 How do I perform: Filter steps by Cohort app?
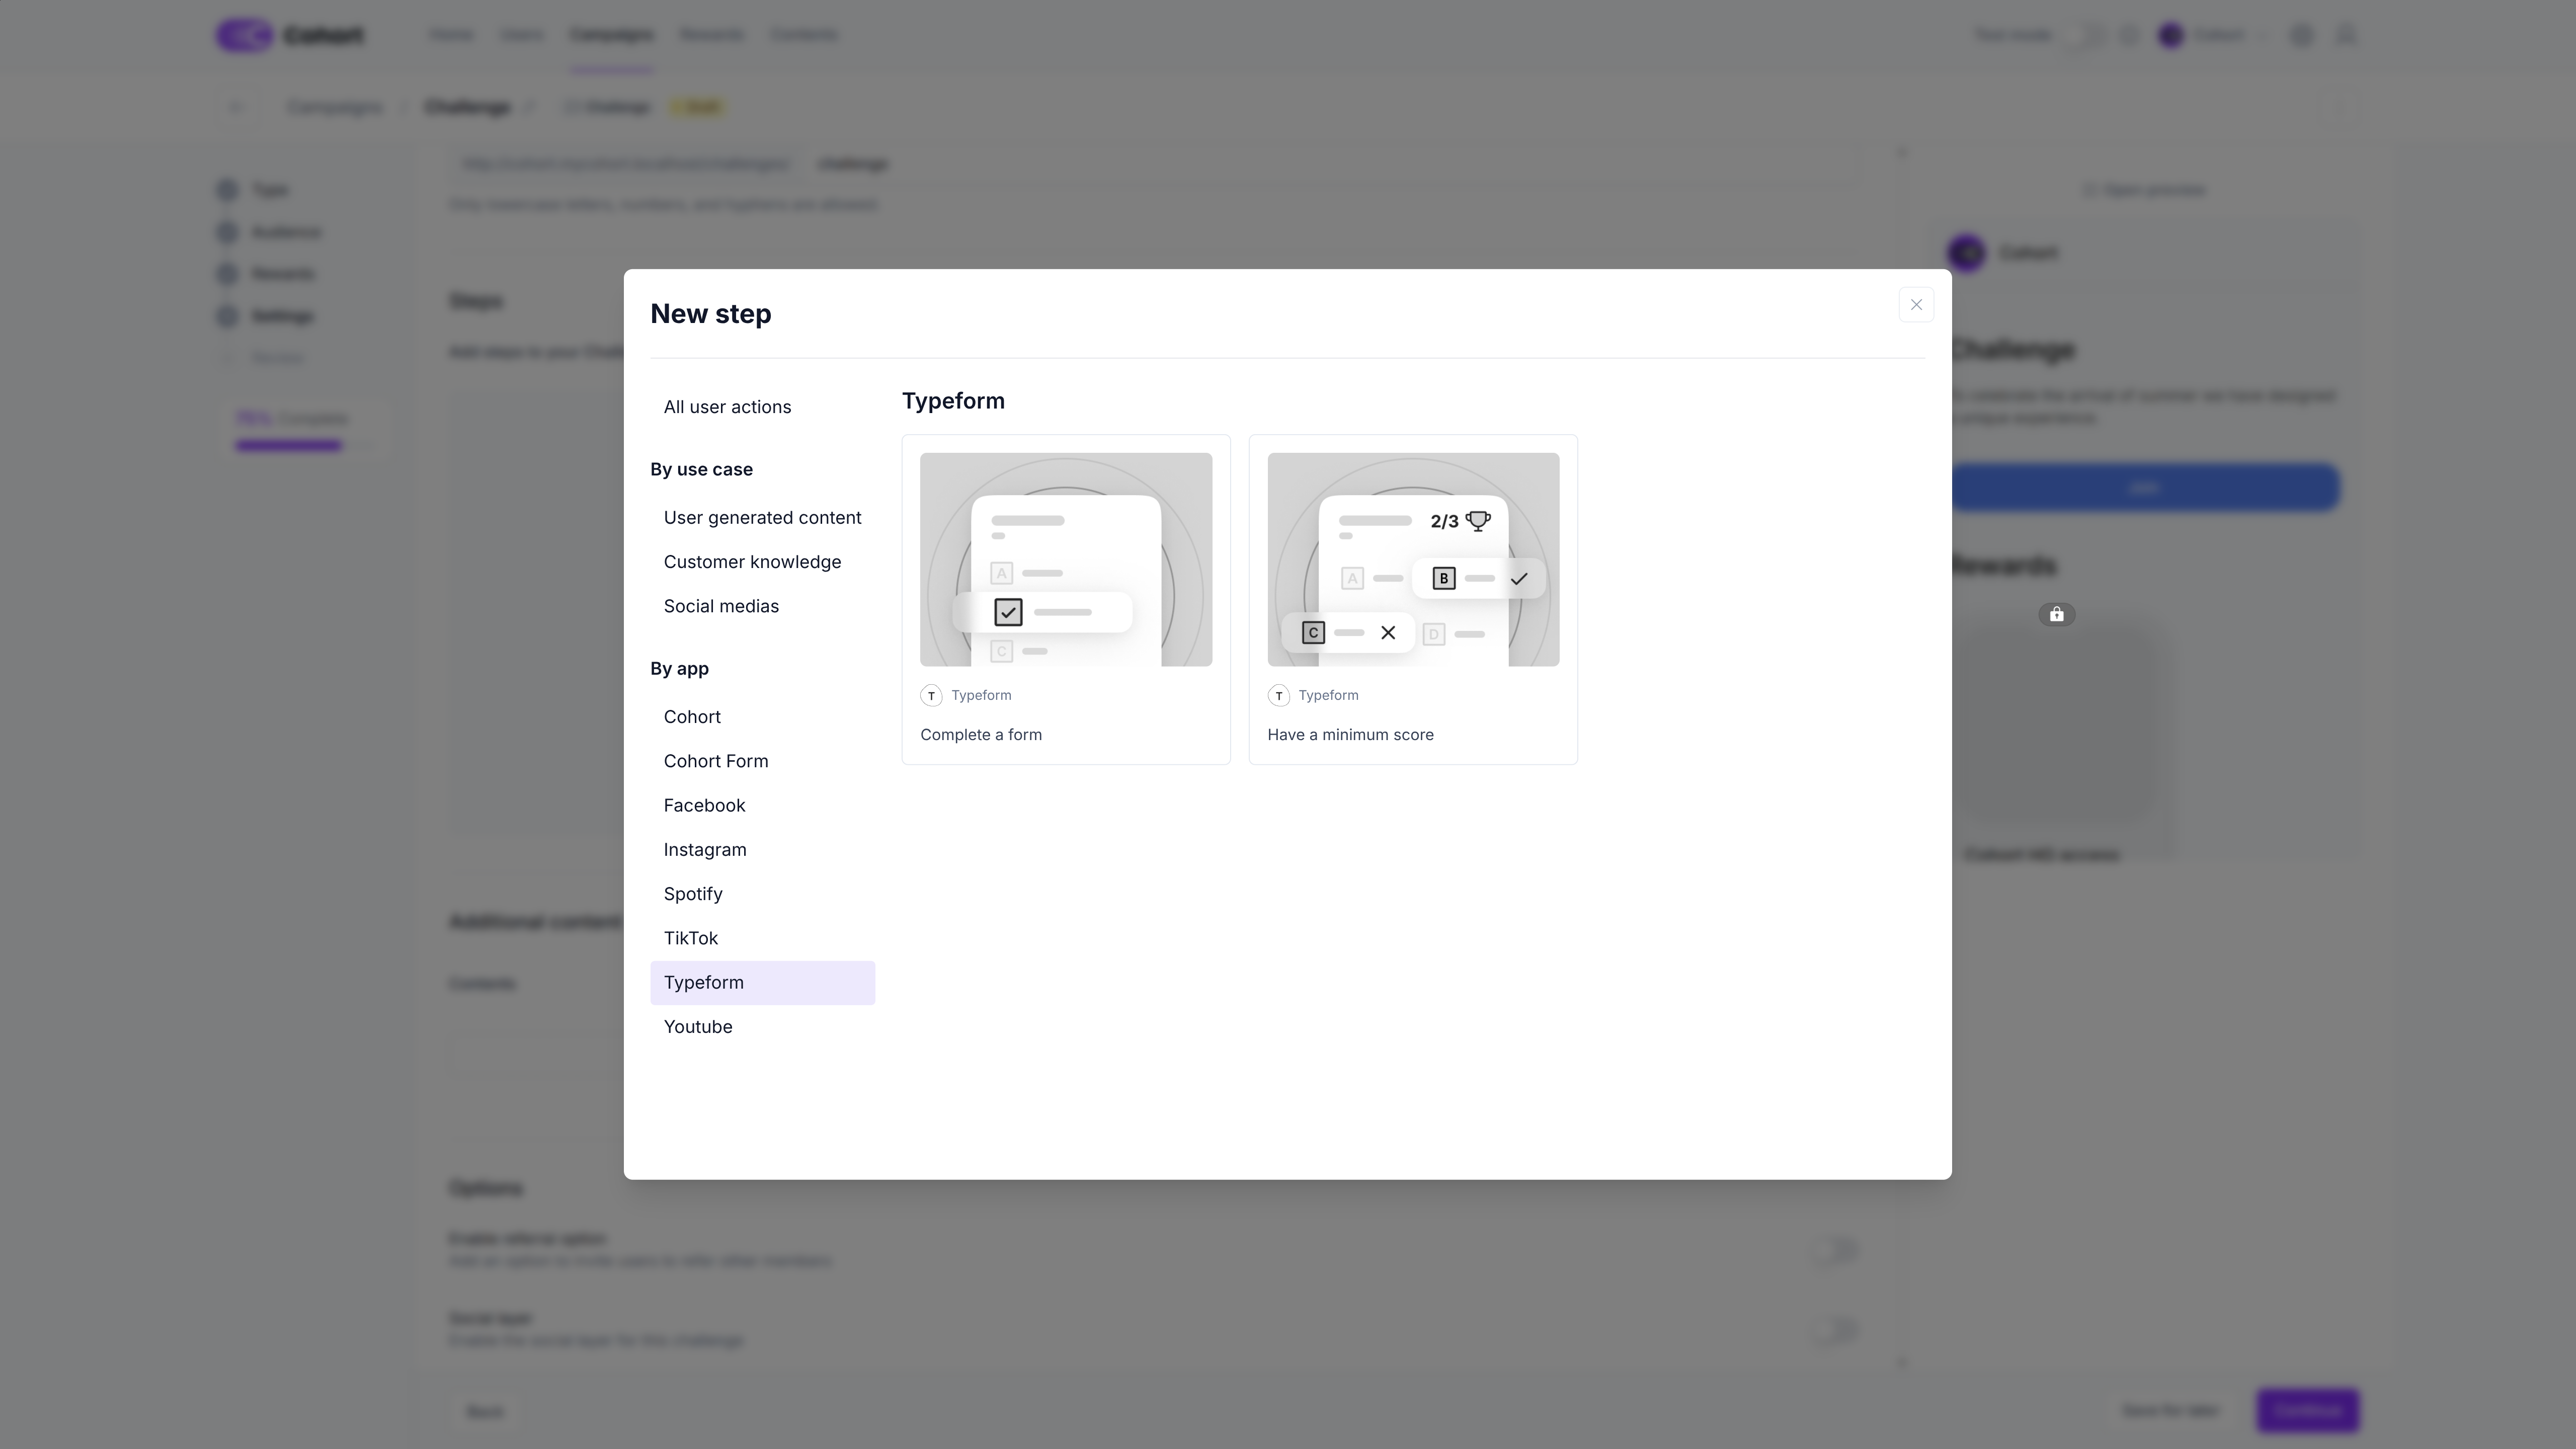tap(692, 717)
